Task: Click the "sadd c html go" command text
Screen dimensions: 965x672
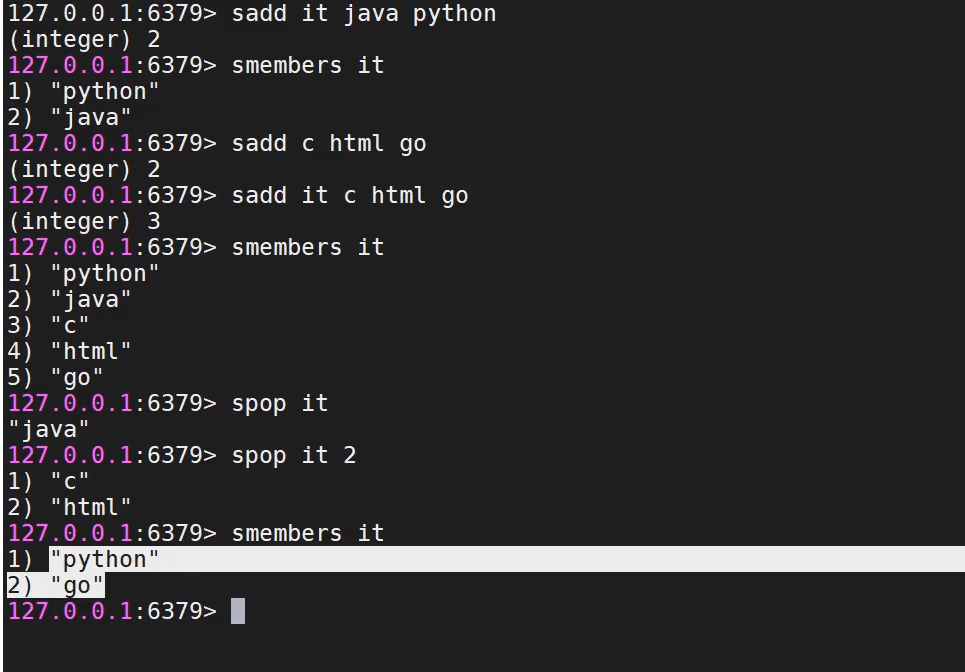Action: pos(328,144)
